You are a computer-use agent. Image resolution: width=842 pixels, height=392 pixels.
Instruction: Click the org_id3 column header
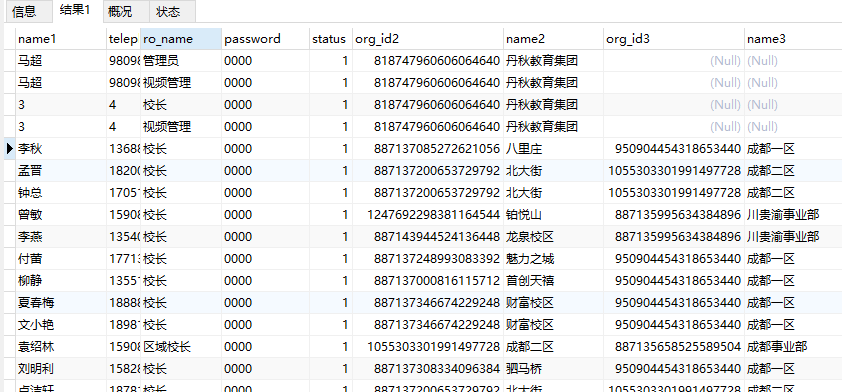coord(674,39)
